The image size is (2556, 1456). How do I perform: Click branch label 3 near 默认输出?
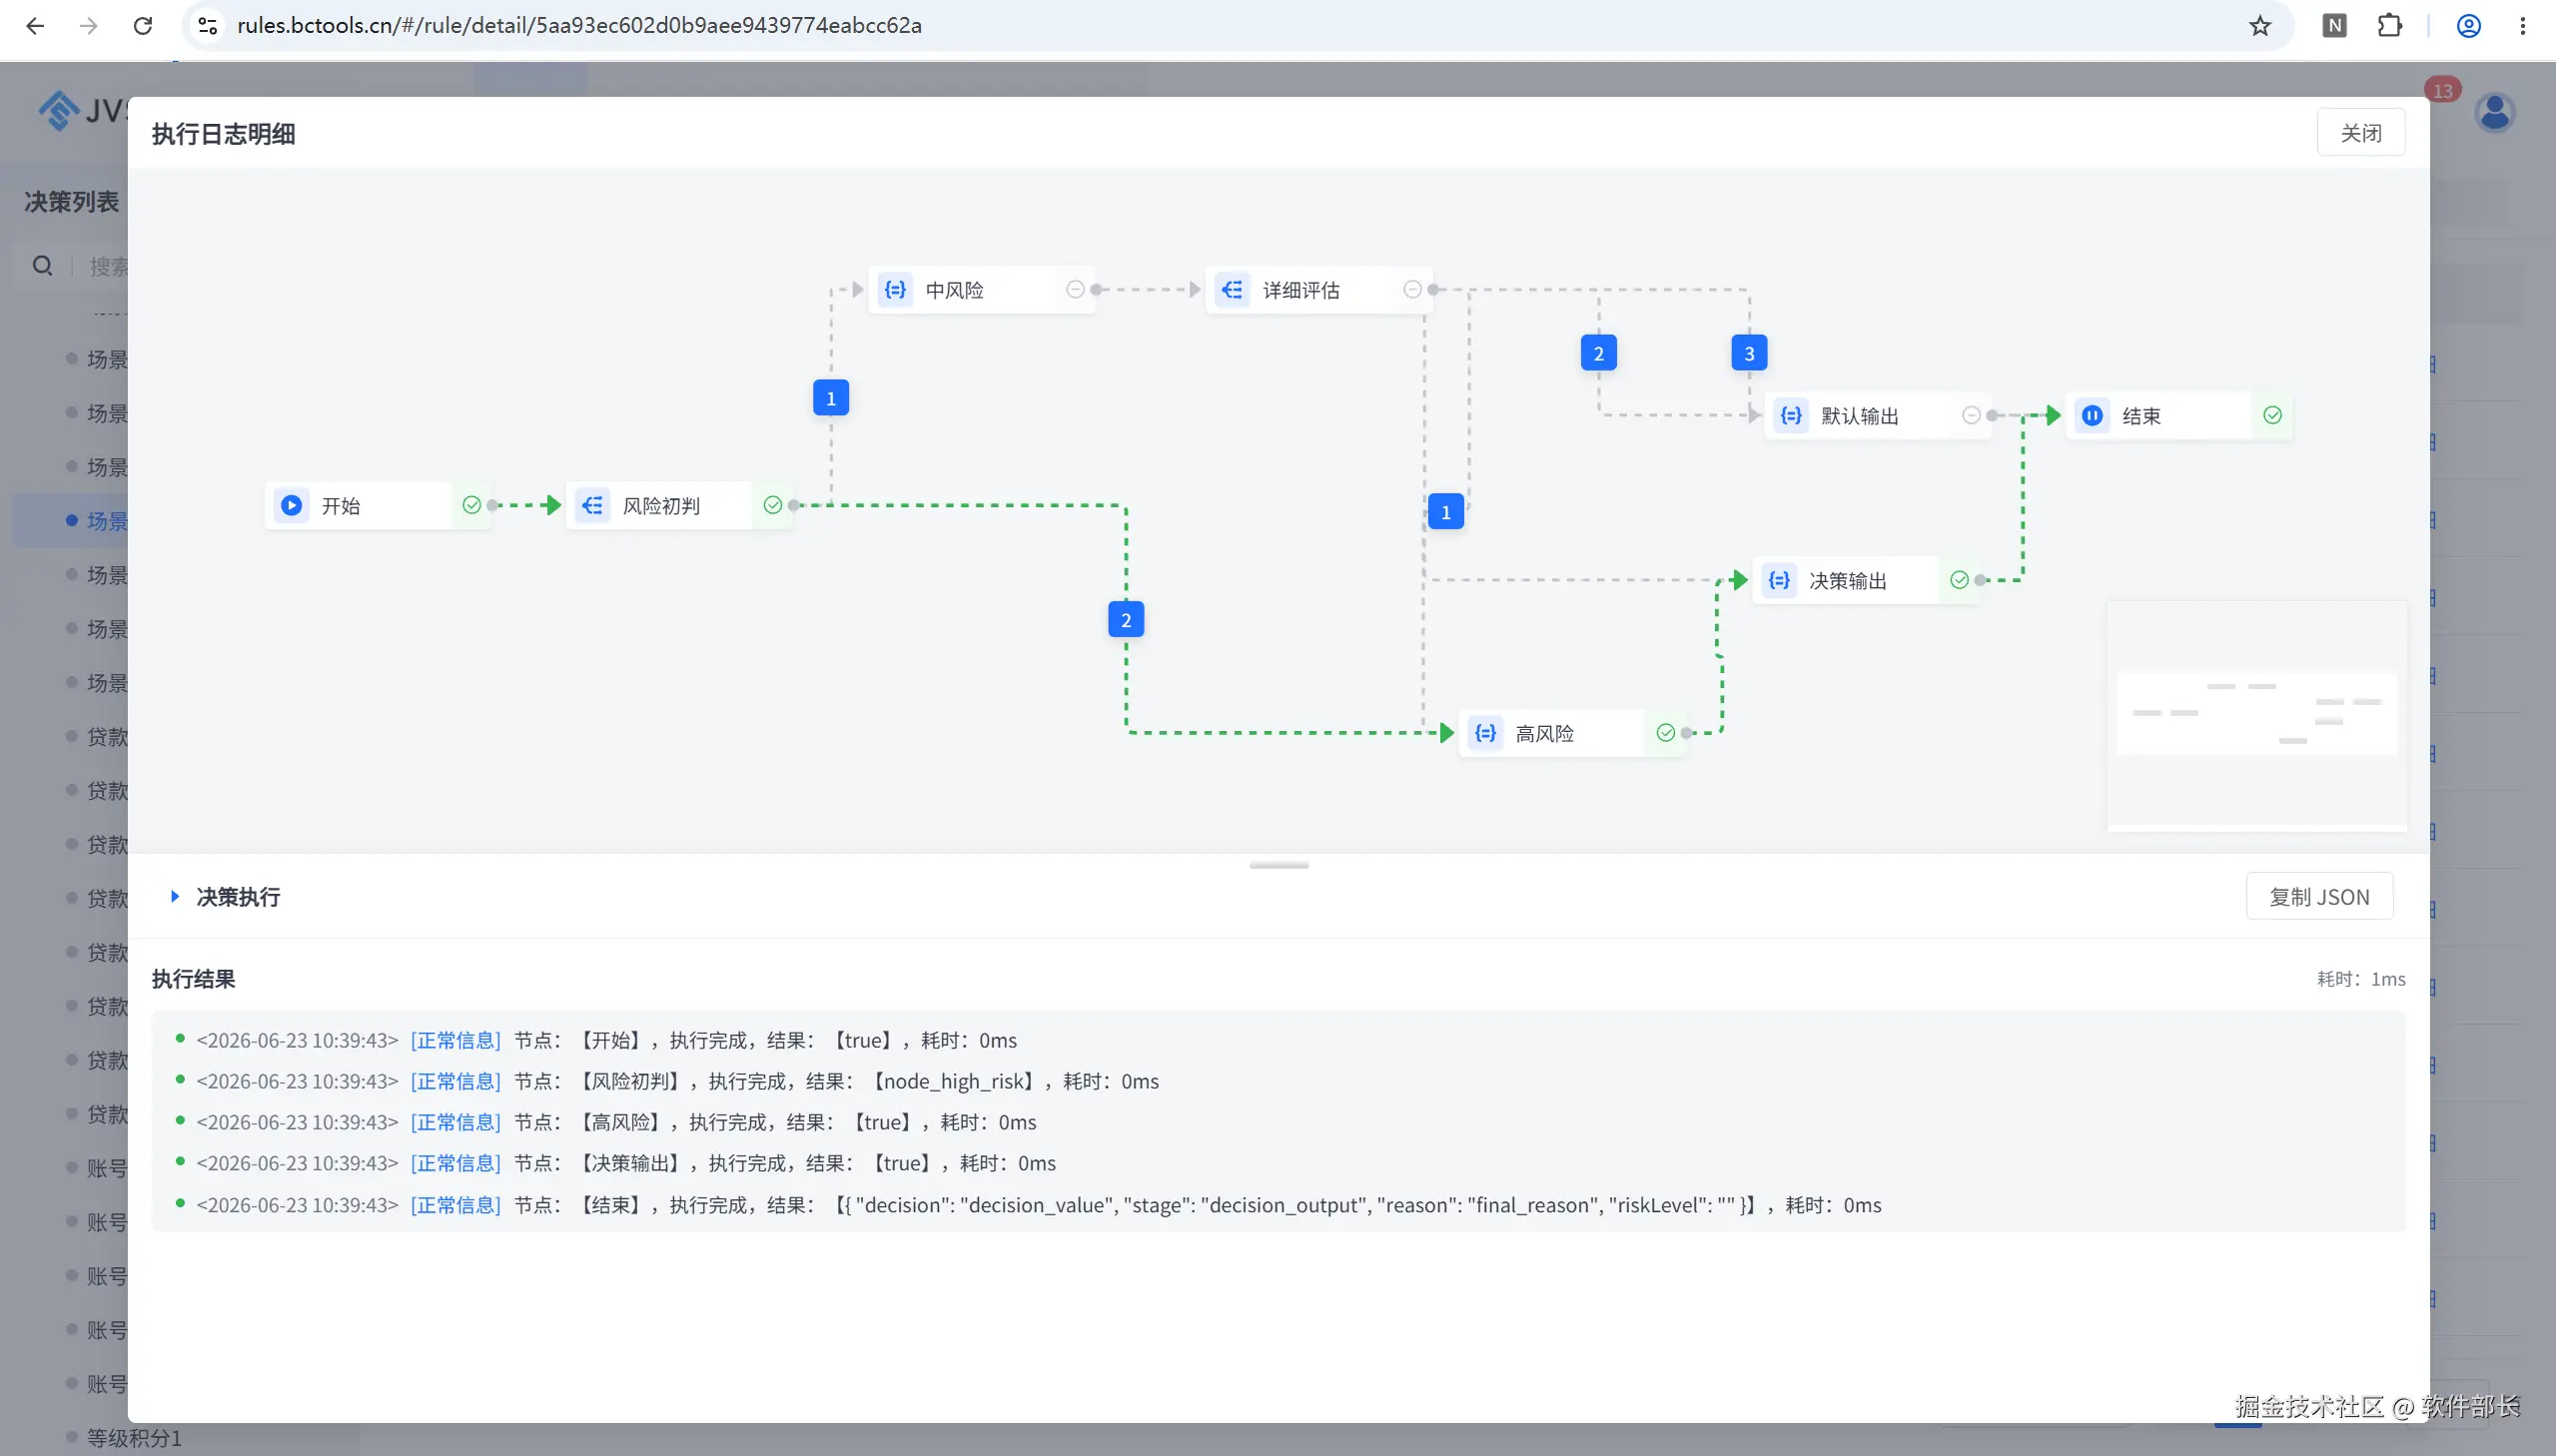(x=1749, y=353)
